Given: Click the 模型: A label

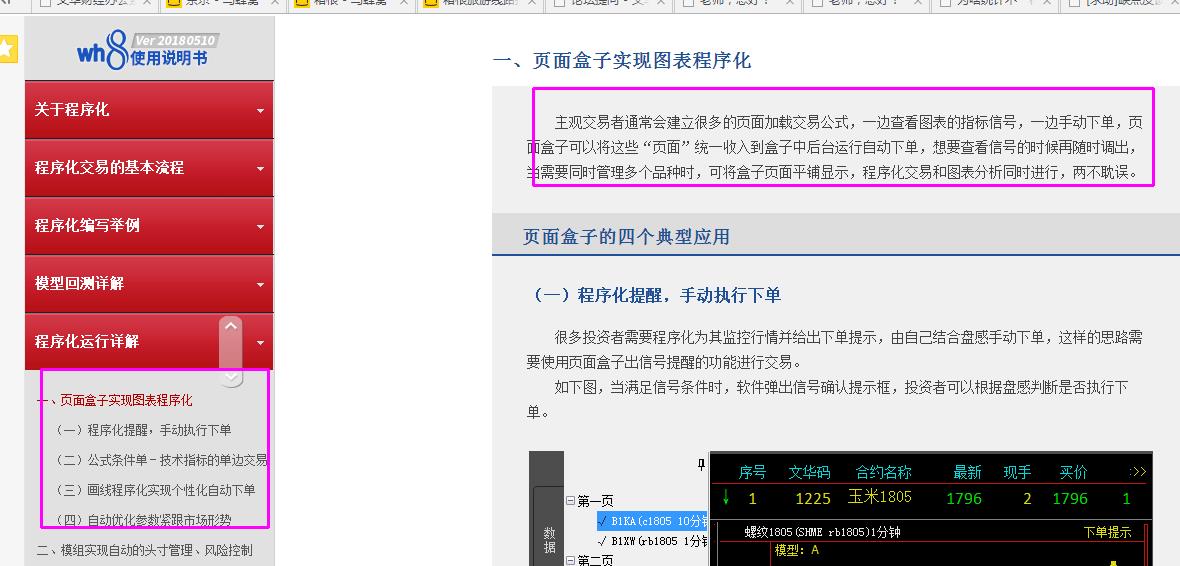Looking at the screenshot, I should tap(796, 550).
